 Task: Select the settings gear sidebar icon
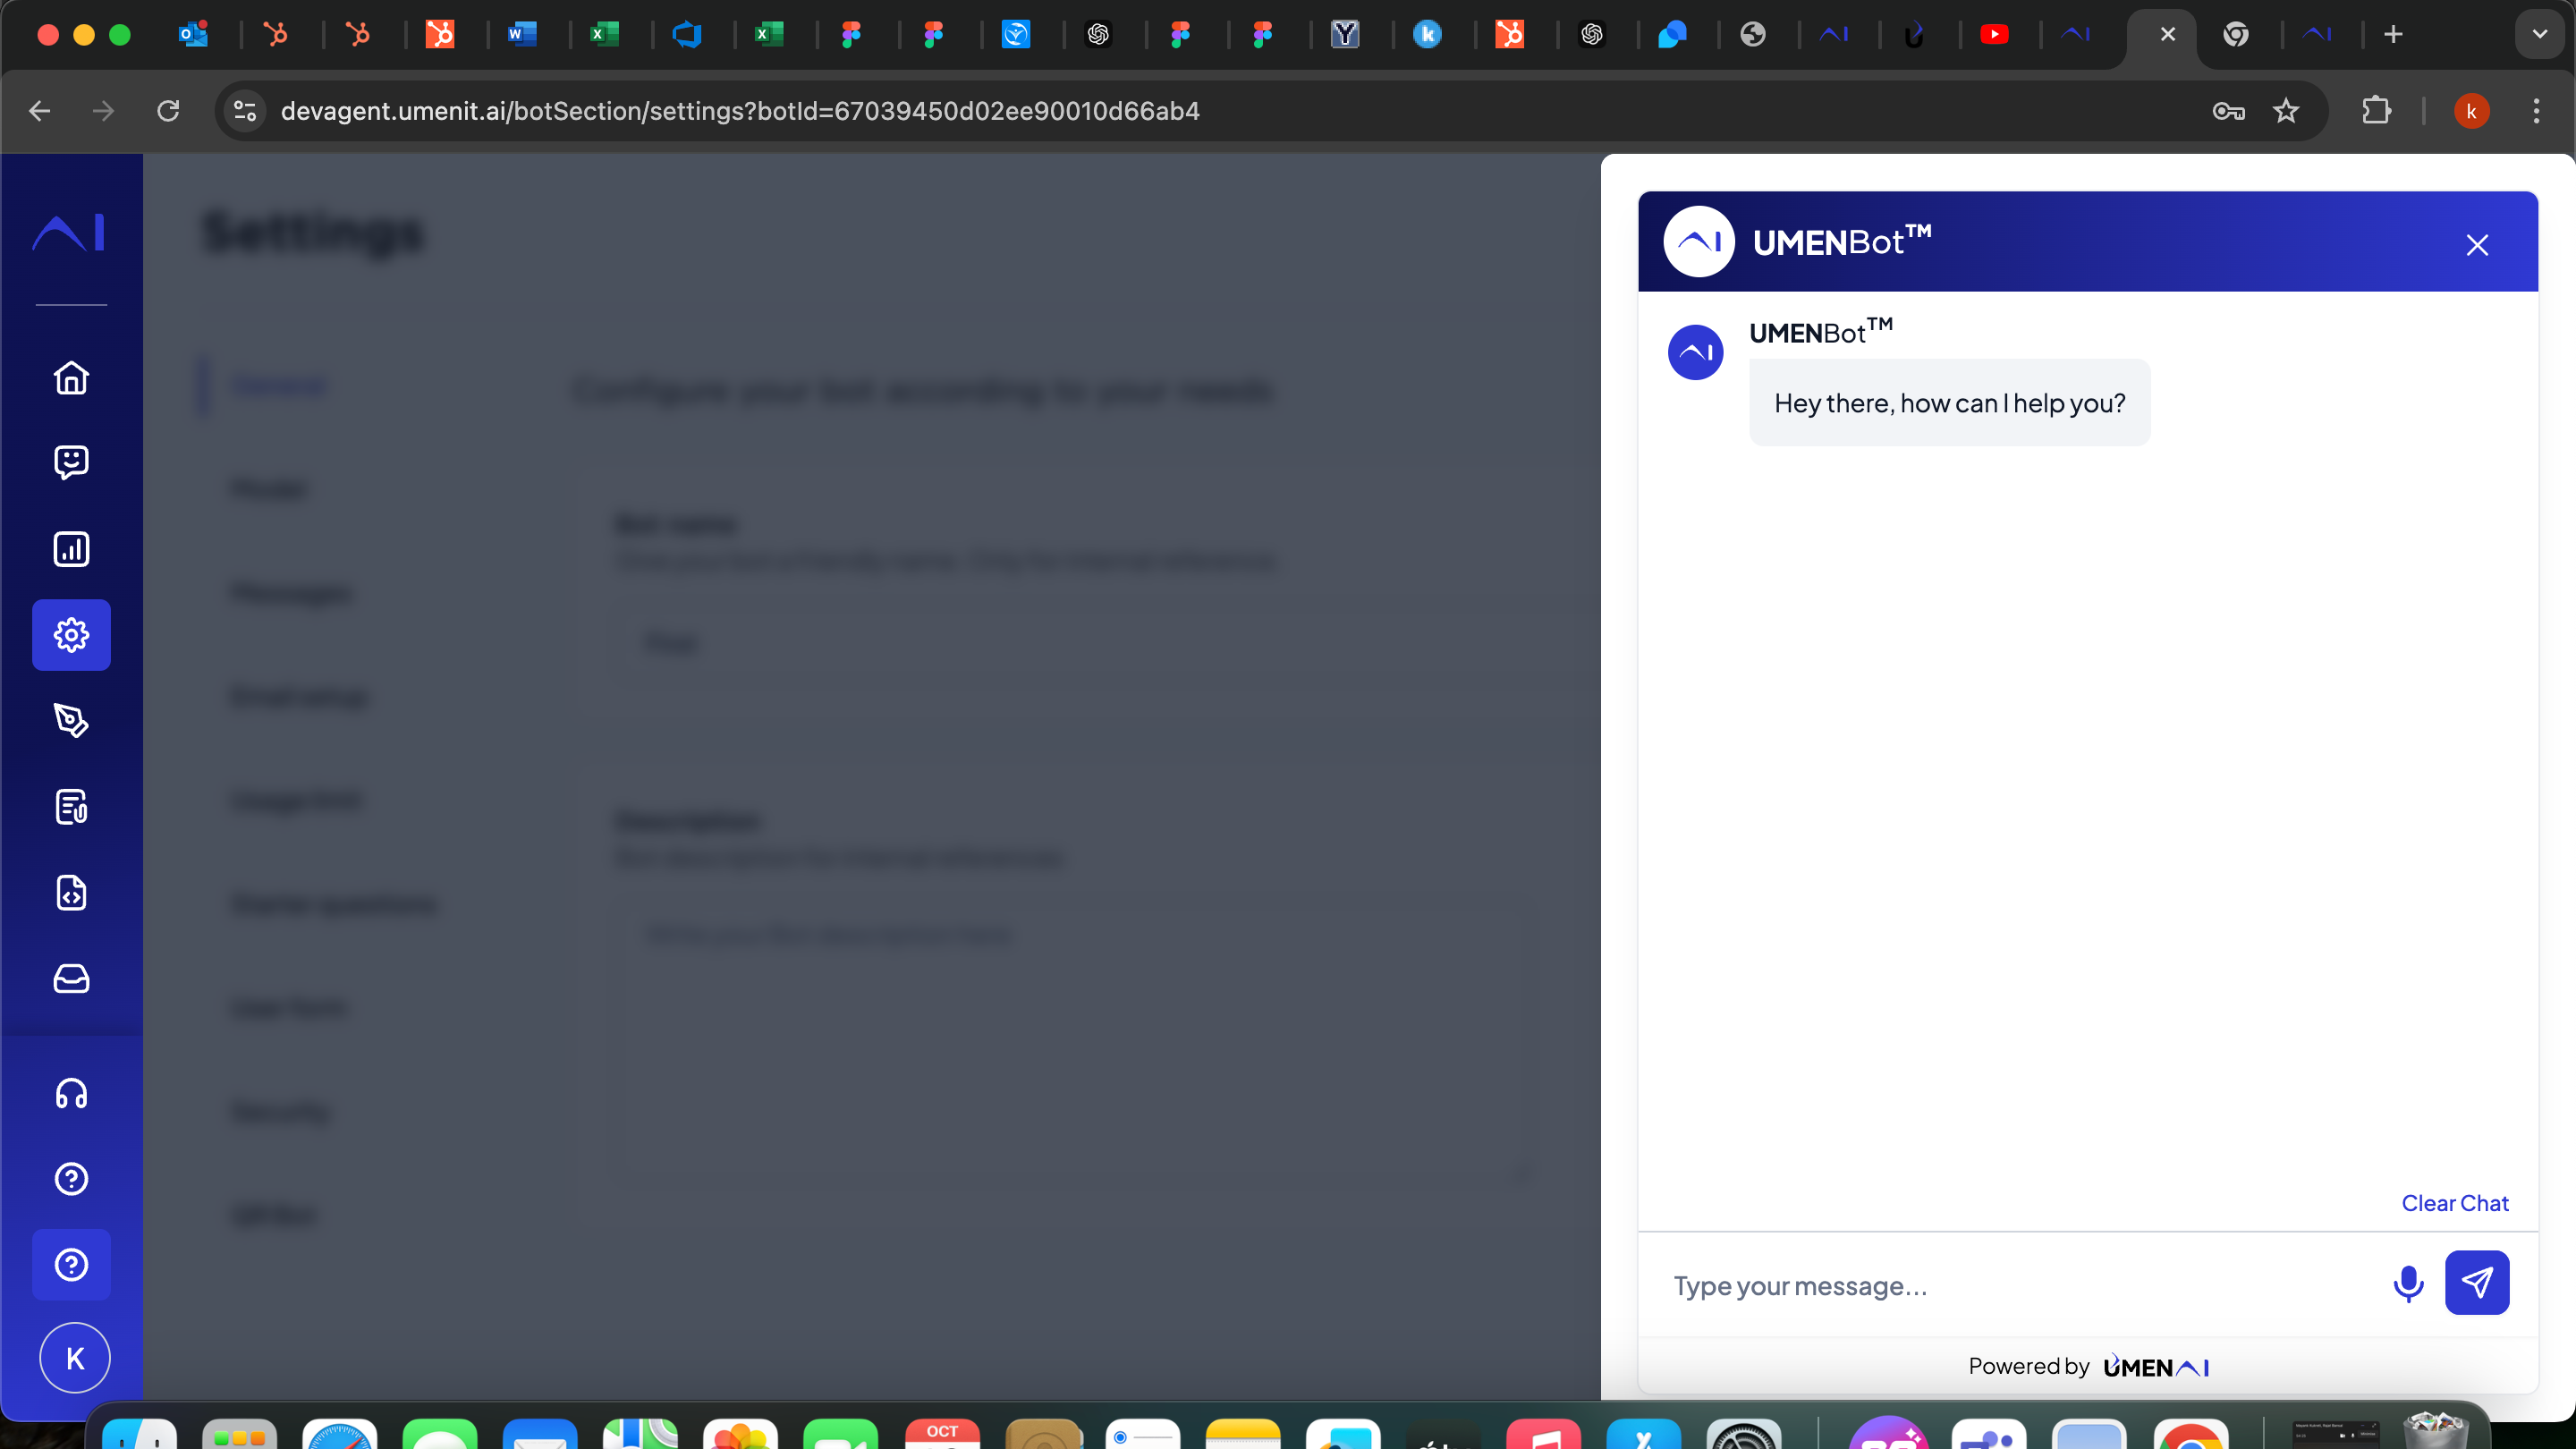[x=71, y=635]
